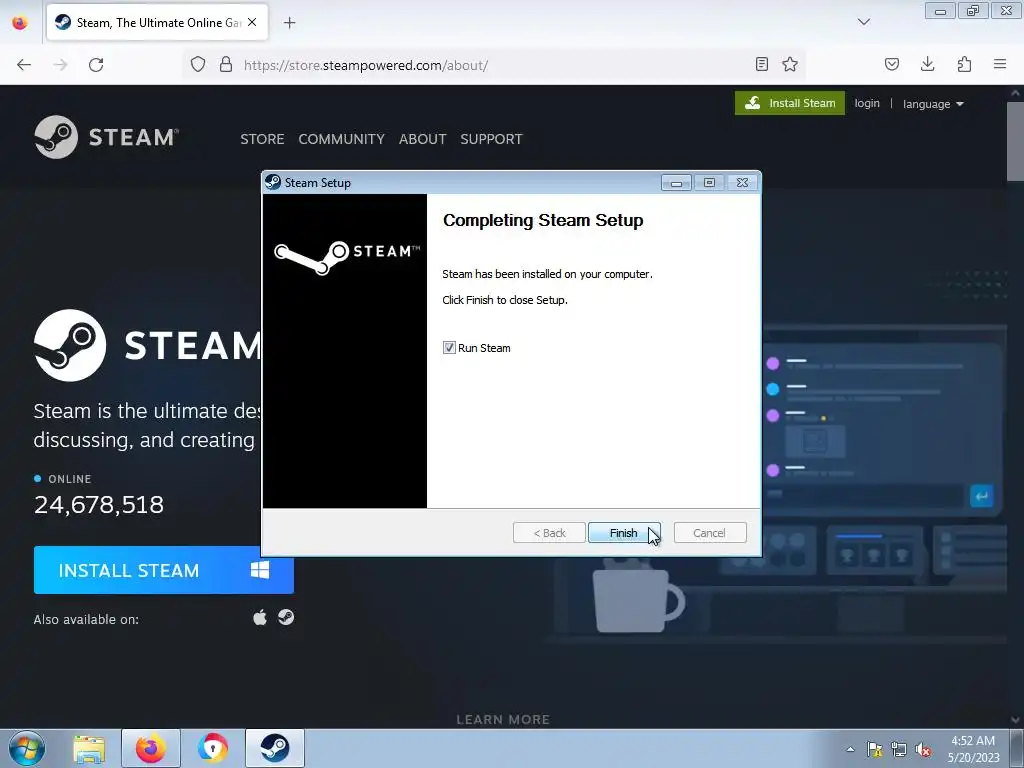Viewport: 1024px width, 768px height.
Task: Click the Firefox icon left of the tab strip
Action: pyautogui.click(x=20, y=22)
